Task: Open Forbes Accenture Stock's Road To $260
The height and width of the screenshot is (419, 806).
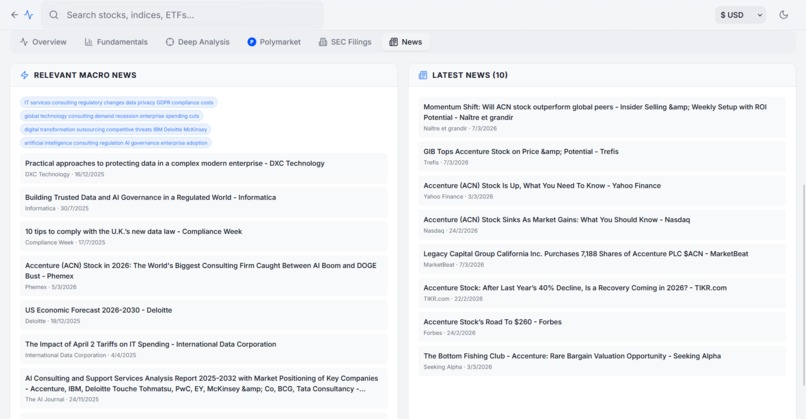Action: (602, 327)
